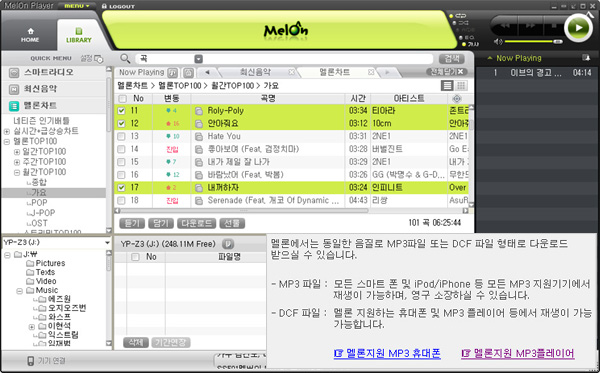Click the LOGOUT link
Screen dimensions: 600x373
click(x=119, y=7)
